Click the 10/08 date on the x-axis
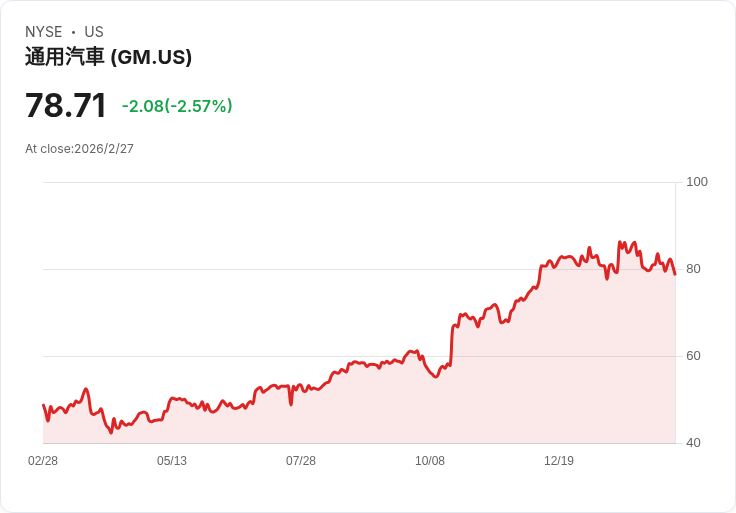Viewport: 736px width, 513px height. [430, 460]
